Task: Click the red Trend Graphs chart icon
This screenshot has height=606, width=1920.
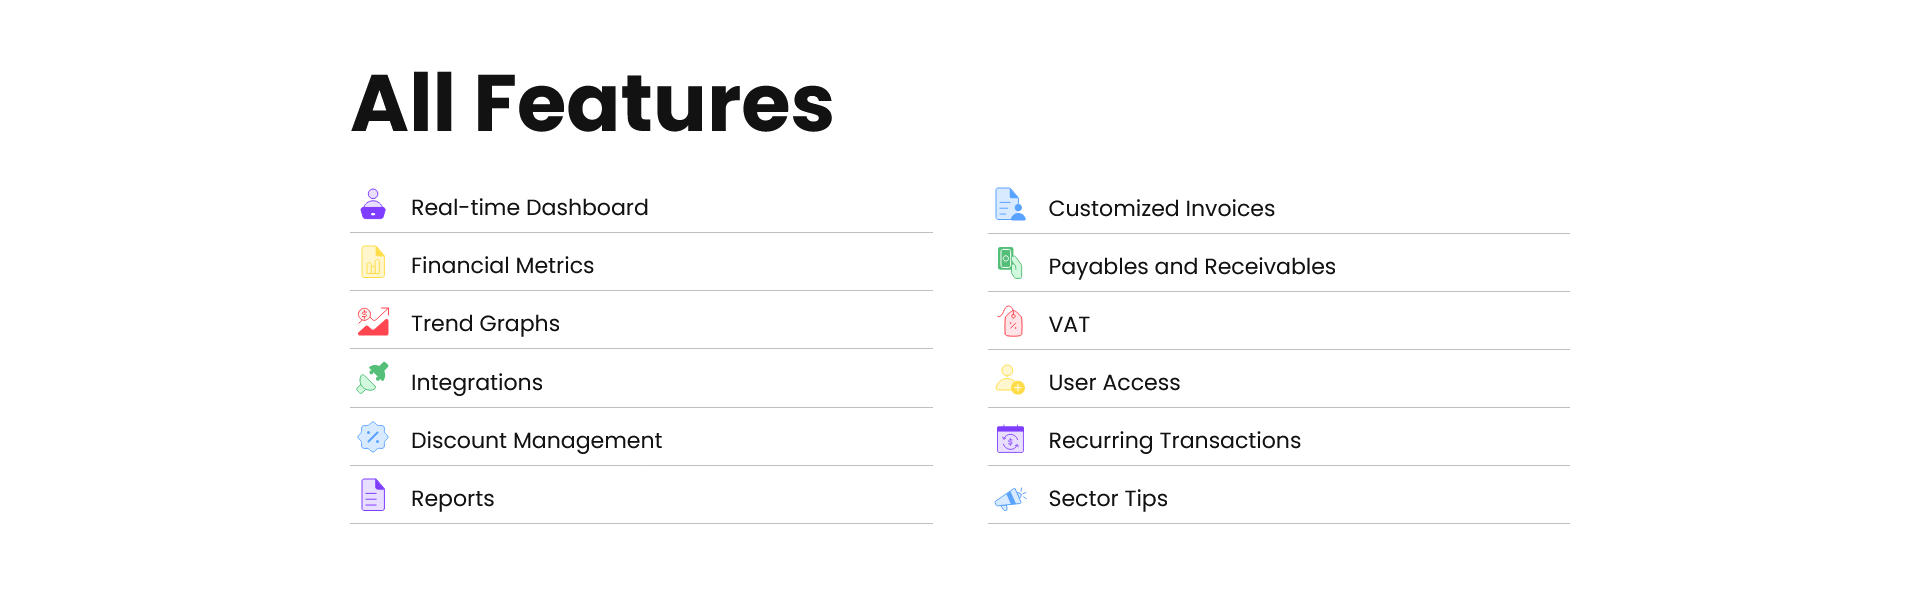Action: pyautogui.click(x=373, y=321)
